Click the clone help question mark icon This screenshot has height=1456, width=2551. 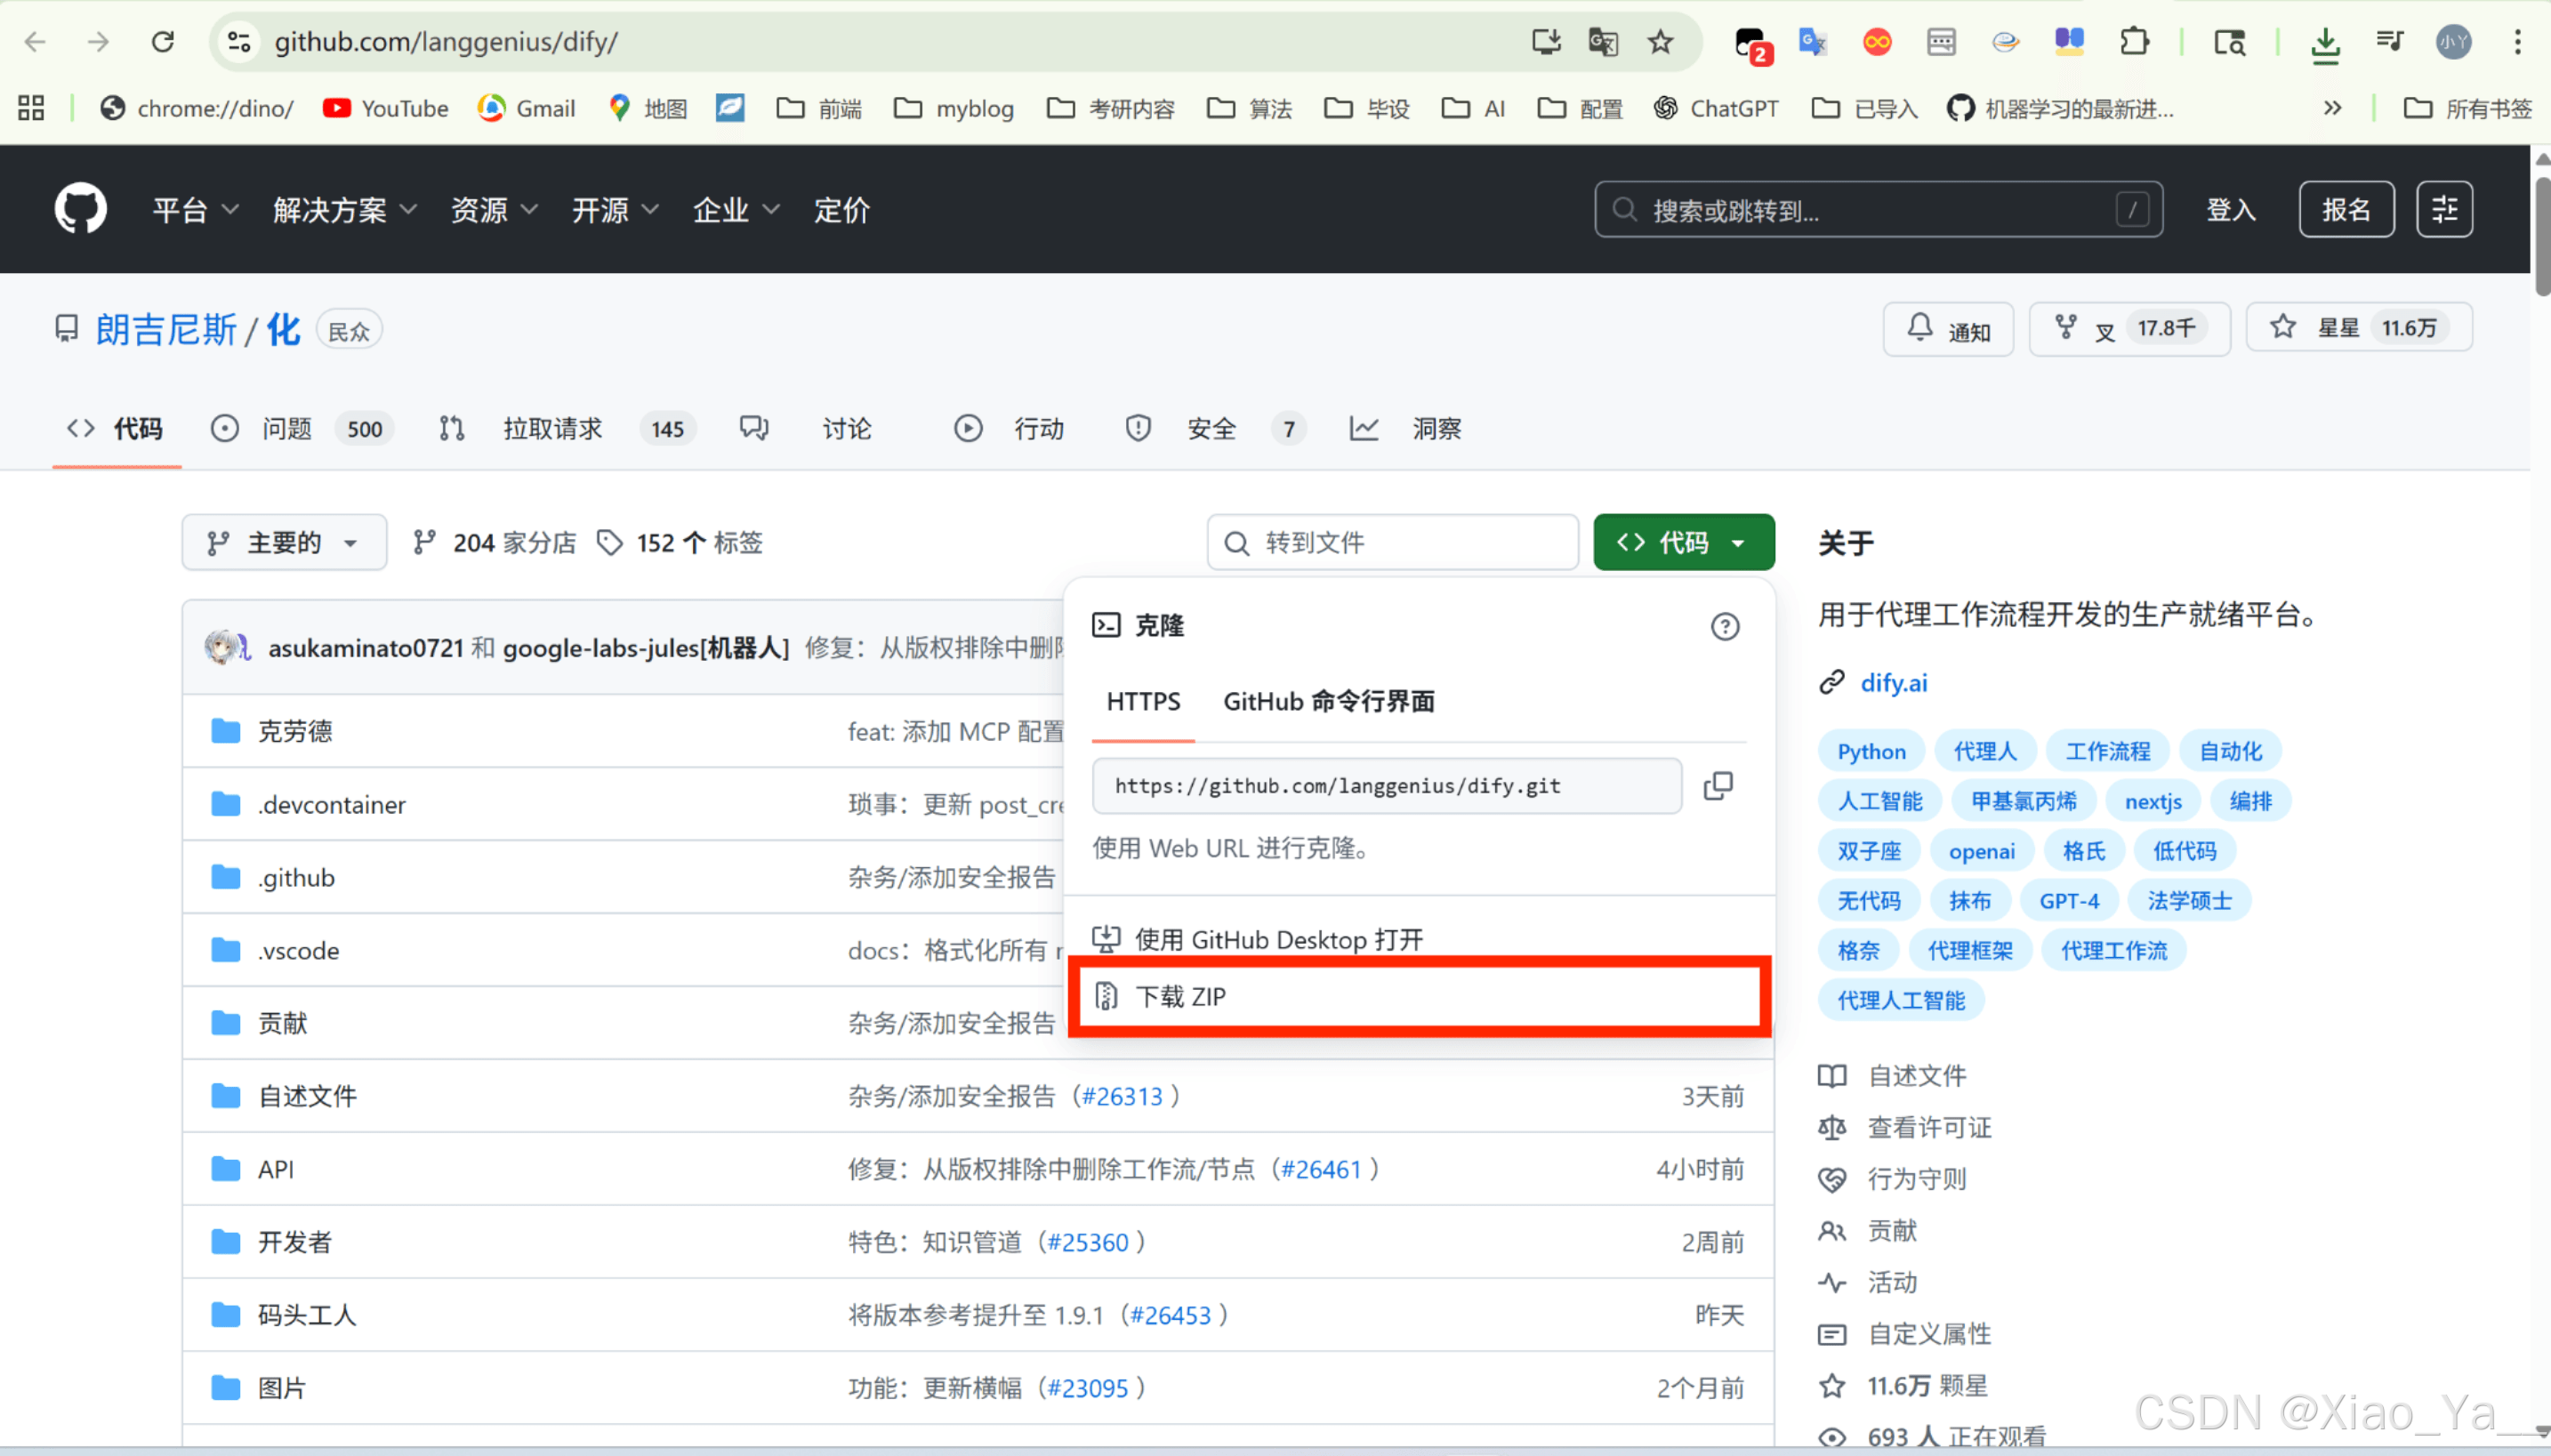point(1724,627)
